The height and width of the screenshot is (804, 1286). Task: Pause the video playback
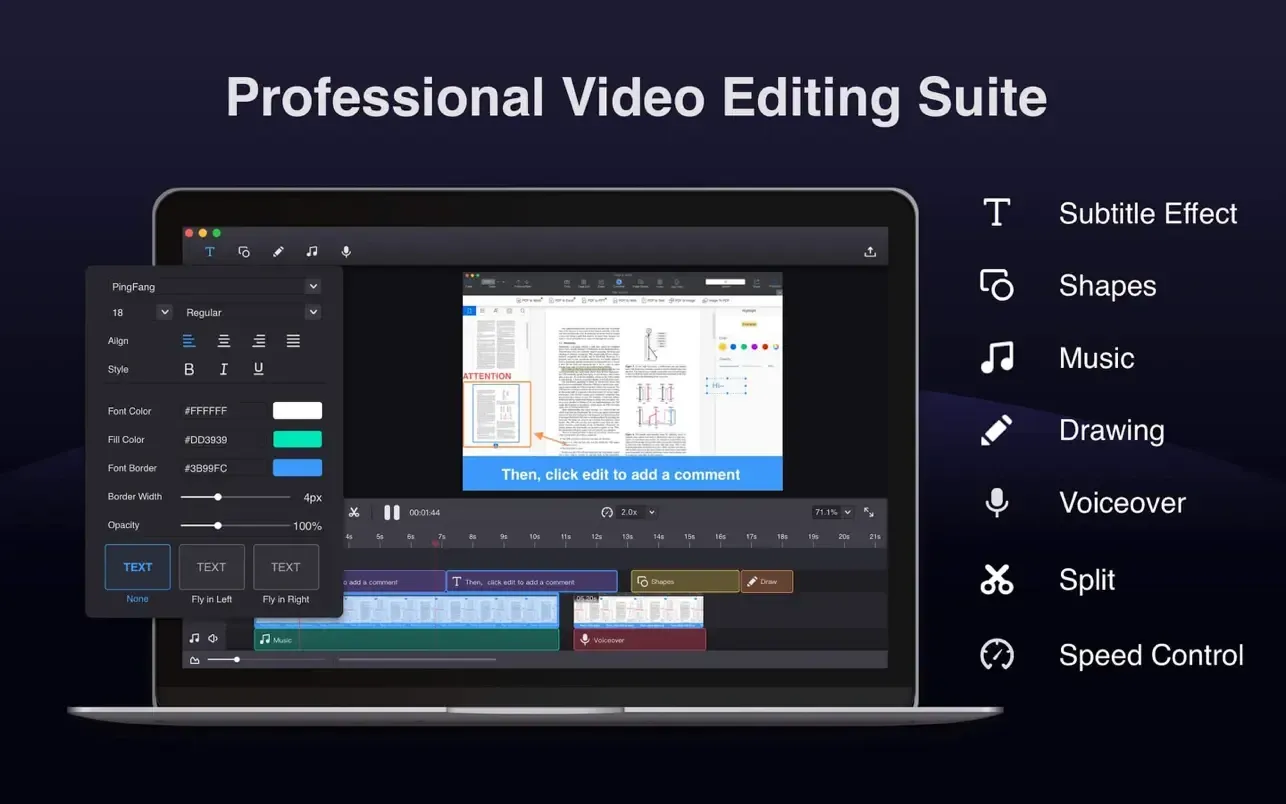(392, 512)
